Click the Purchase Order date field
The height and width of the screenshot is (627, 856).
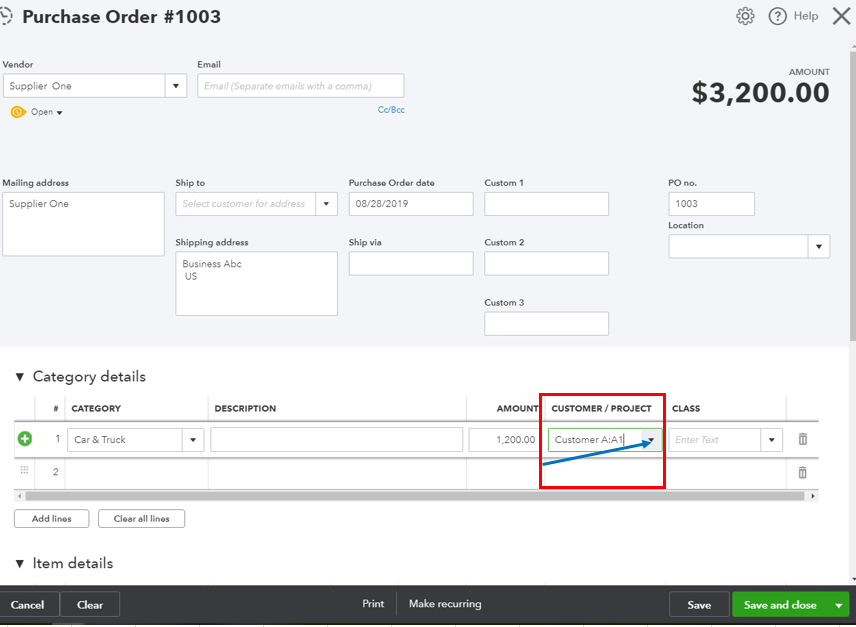[411, 204]
